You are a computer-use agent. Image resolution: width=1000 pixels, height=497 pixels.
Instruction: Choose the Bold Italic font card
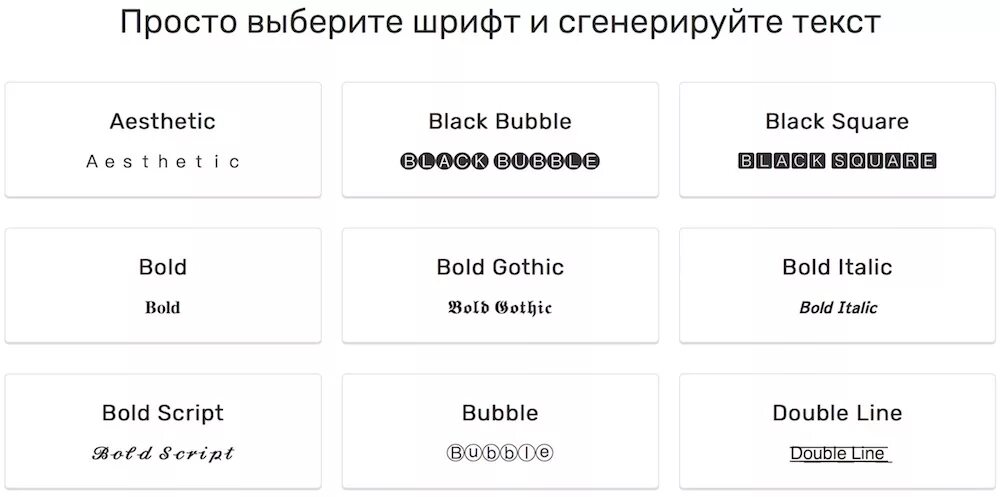click(x=837, y=285)
